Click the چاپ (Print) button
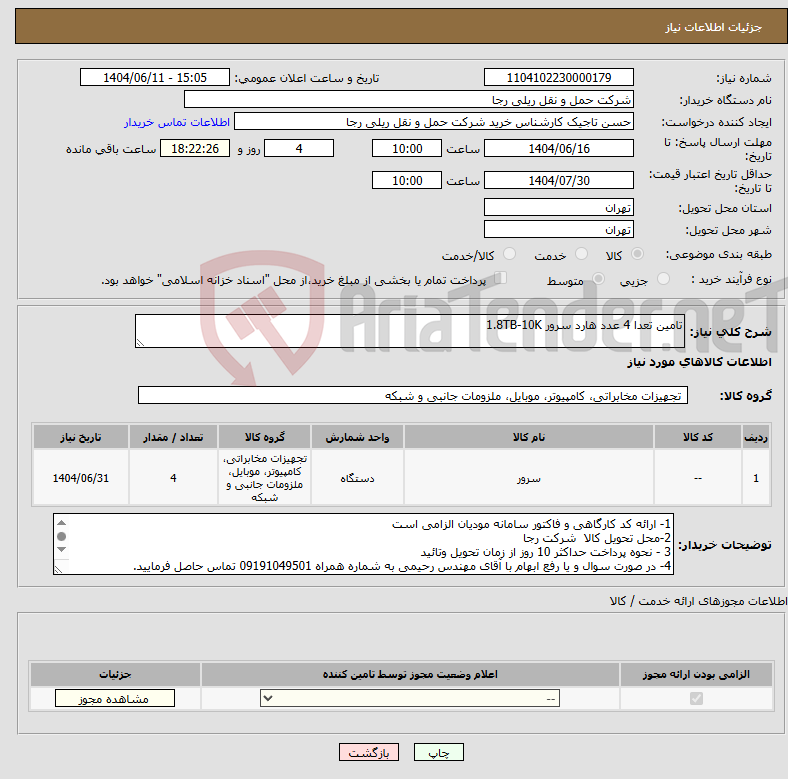This screenshot has height=779, width=788. pos(439,752)
